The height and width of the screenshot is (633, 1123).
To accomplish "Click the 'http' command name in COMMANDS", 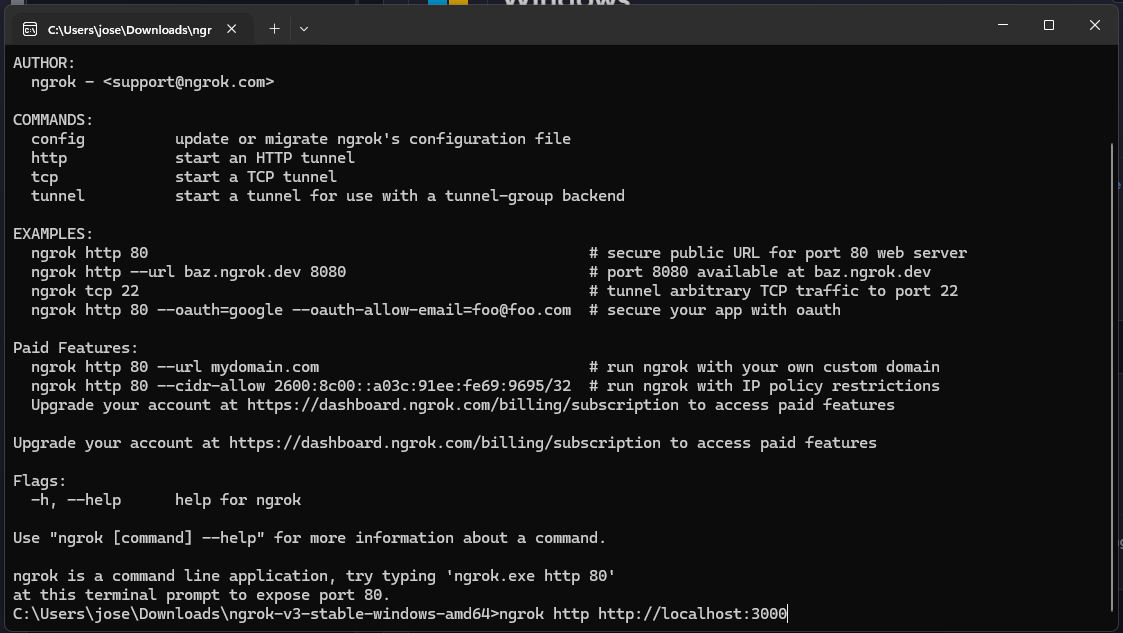I will (49, 158).
